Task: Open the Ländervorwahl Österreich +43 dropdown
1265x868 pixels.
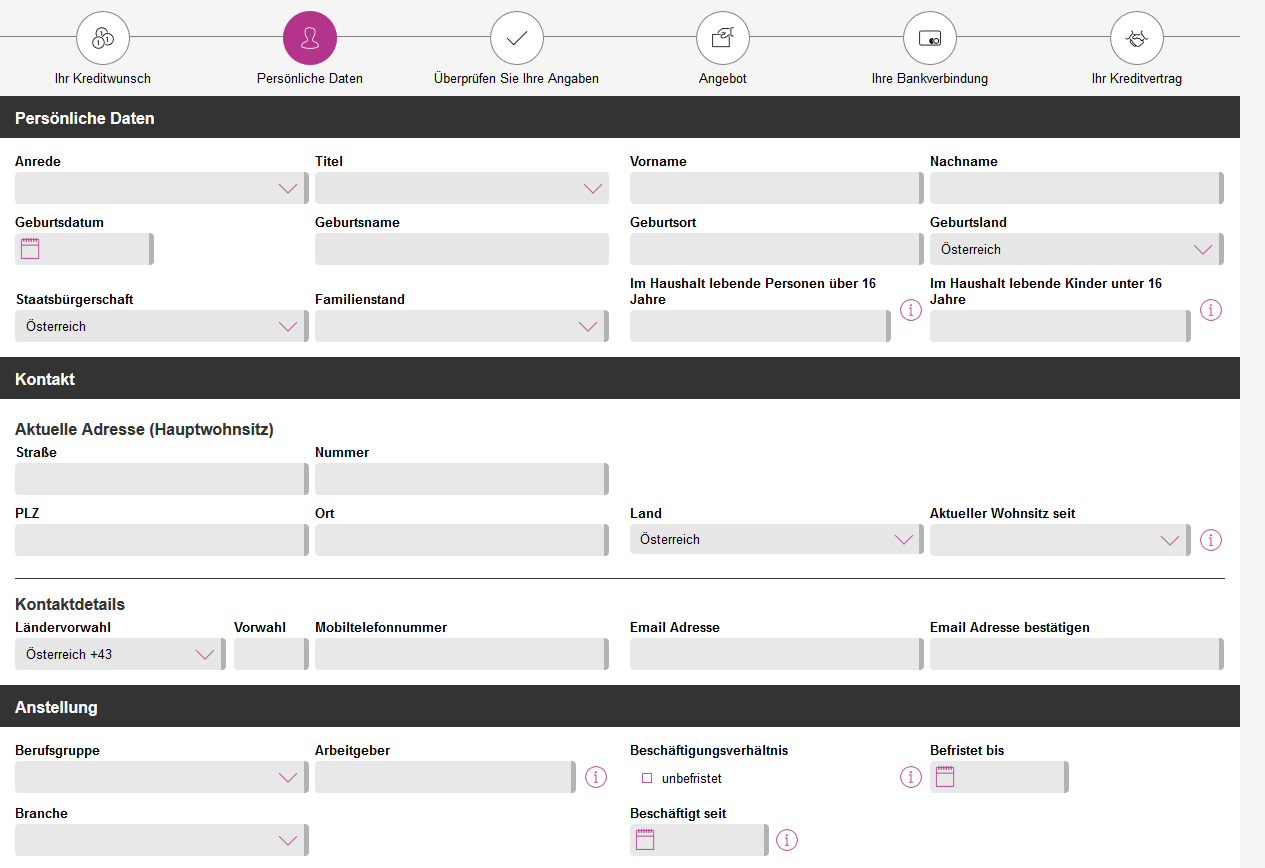Action: click(119, 654)
